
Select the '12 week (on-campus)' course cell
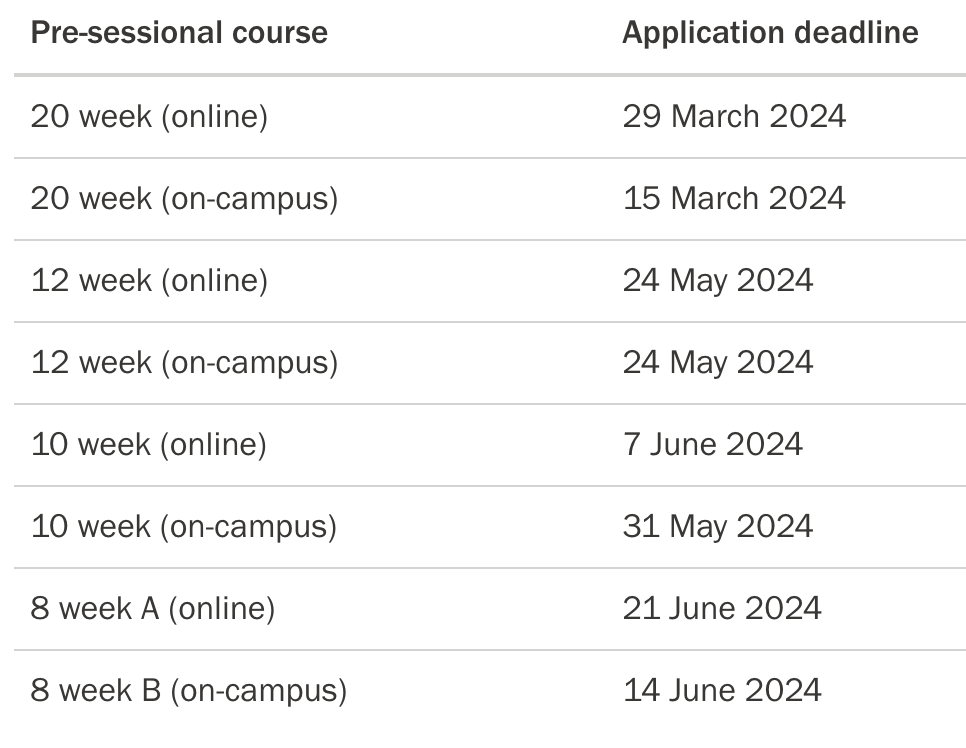184,363
